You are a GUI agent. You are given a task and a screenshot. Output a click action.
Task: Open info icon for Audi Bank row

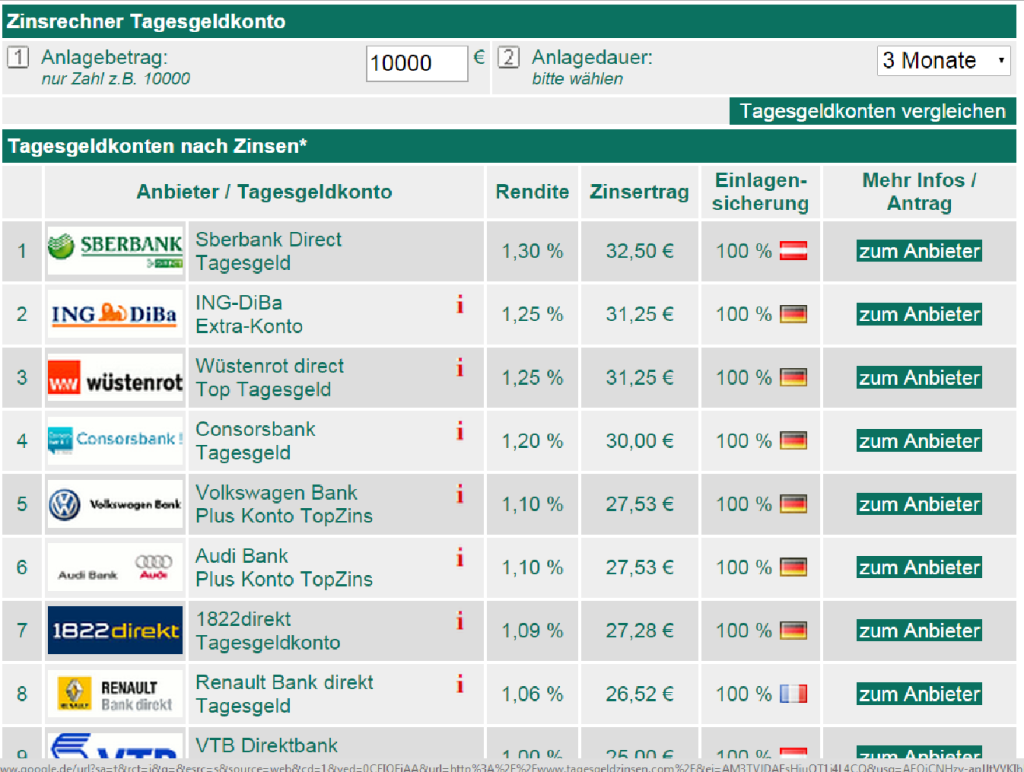click(460, 557)
